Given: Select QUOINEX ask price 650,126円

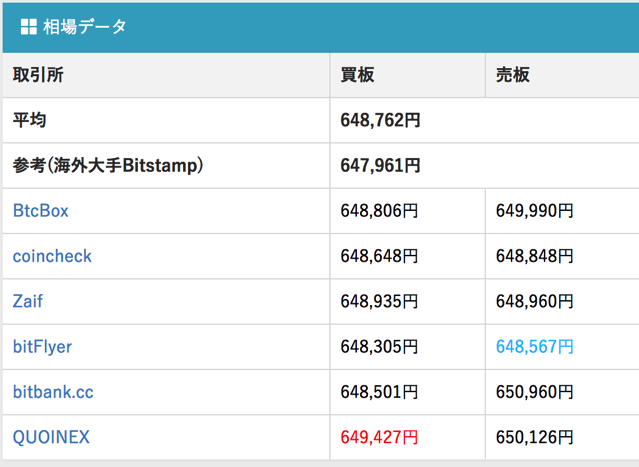Looking at the screenshot, I should 535,437.
